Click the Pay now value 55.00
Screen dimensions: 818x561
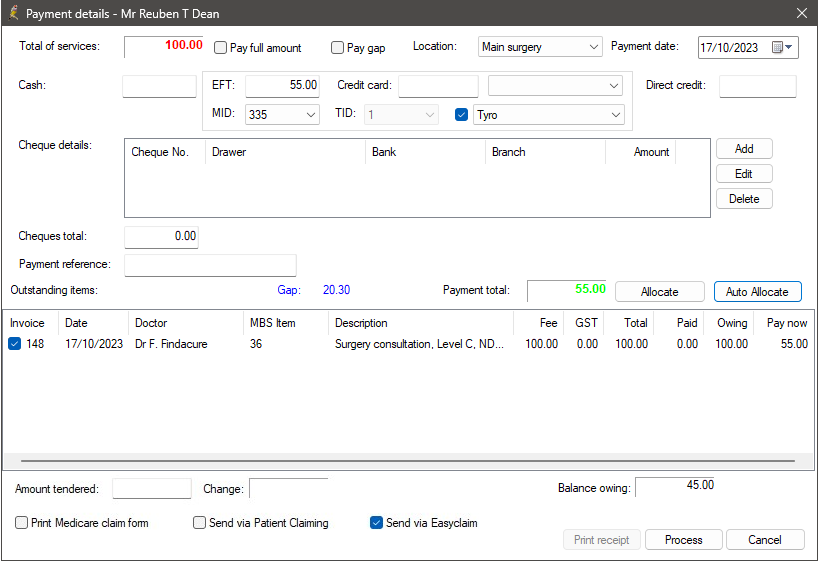pyautogui.click(x=794, y=344)
